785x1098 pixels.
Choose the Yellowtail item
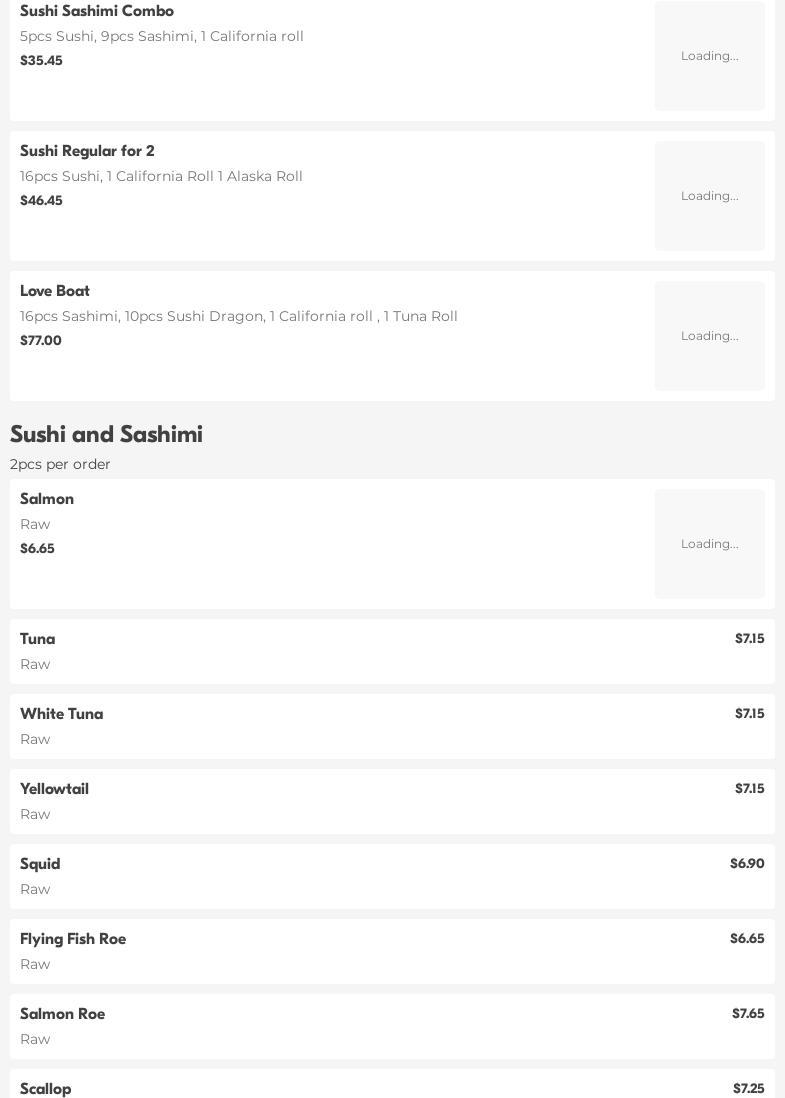tap(55, 789)
